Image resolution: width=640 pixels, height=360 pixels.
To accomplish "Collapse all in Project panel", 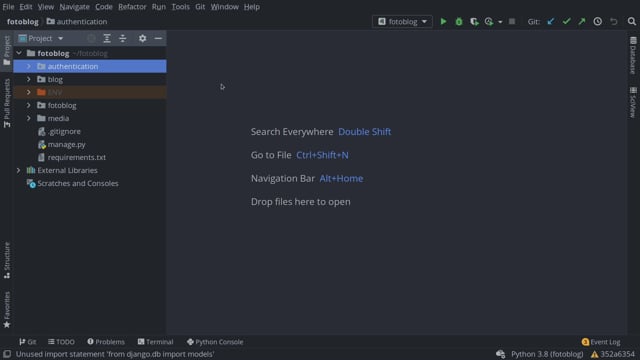I will (122, 38).
